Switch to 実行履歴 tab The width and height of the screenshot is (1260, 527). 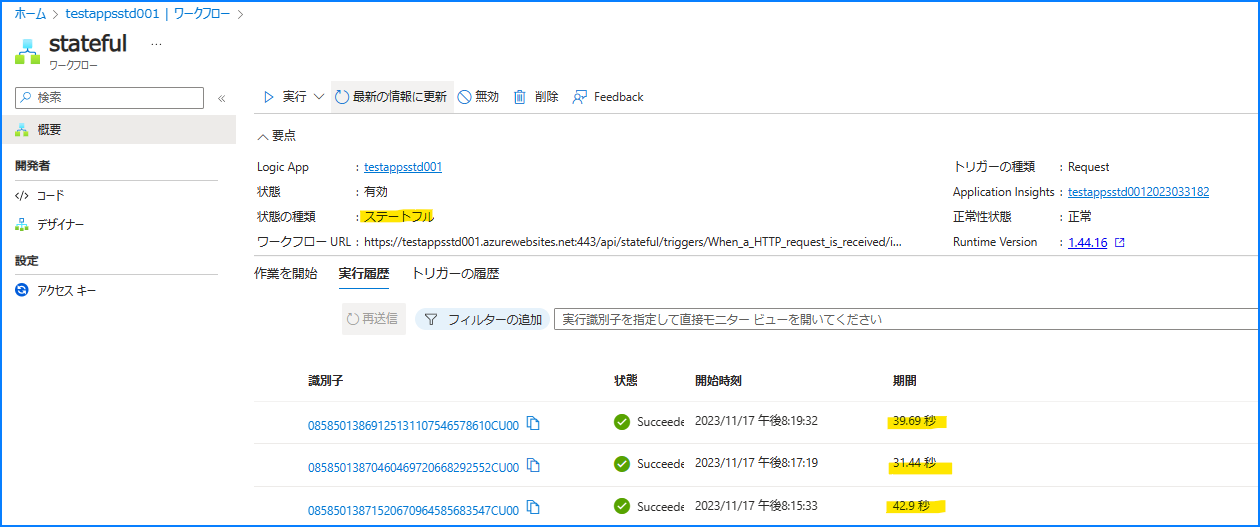[x=364, y=273]
